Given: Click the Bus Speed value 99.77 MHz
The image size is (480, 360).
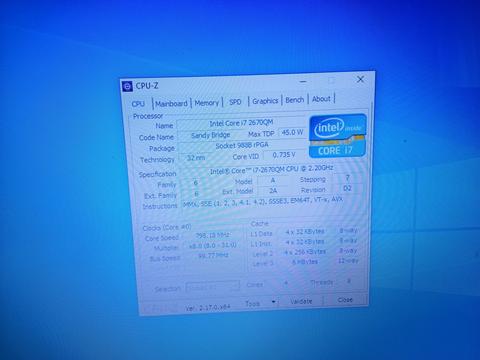Looking at the screenshot, I should (213, 255).
